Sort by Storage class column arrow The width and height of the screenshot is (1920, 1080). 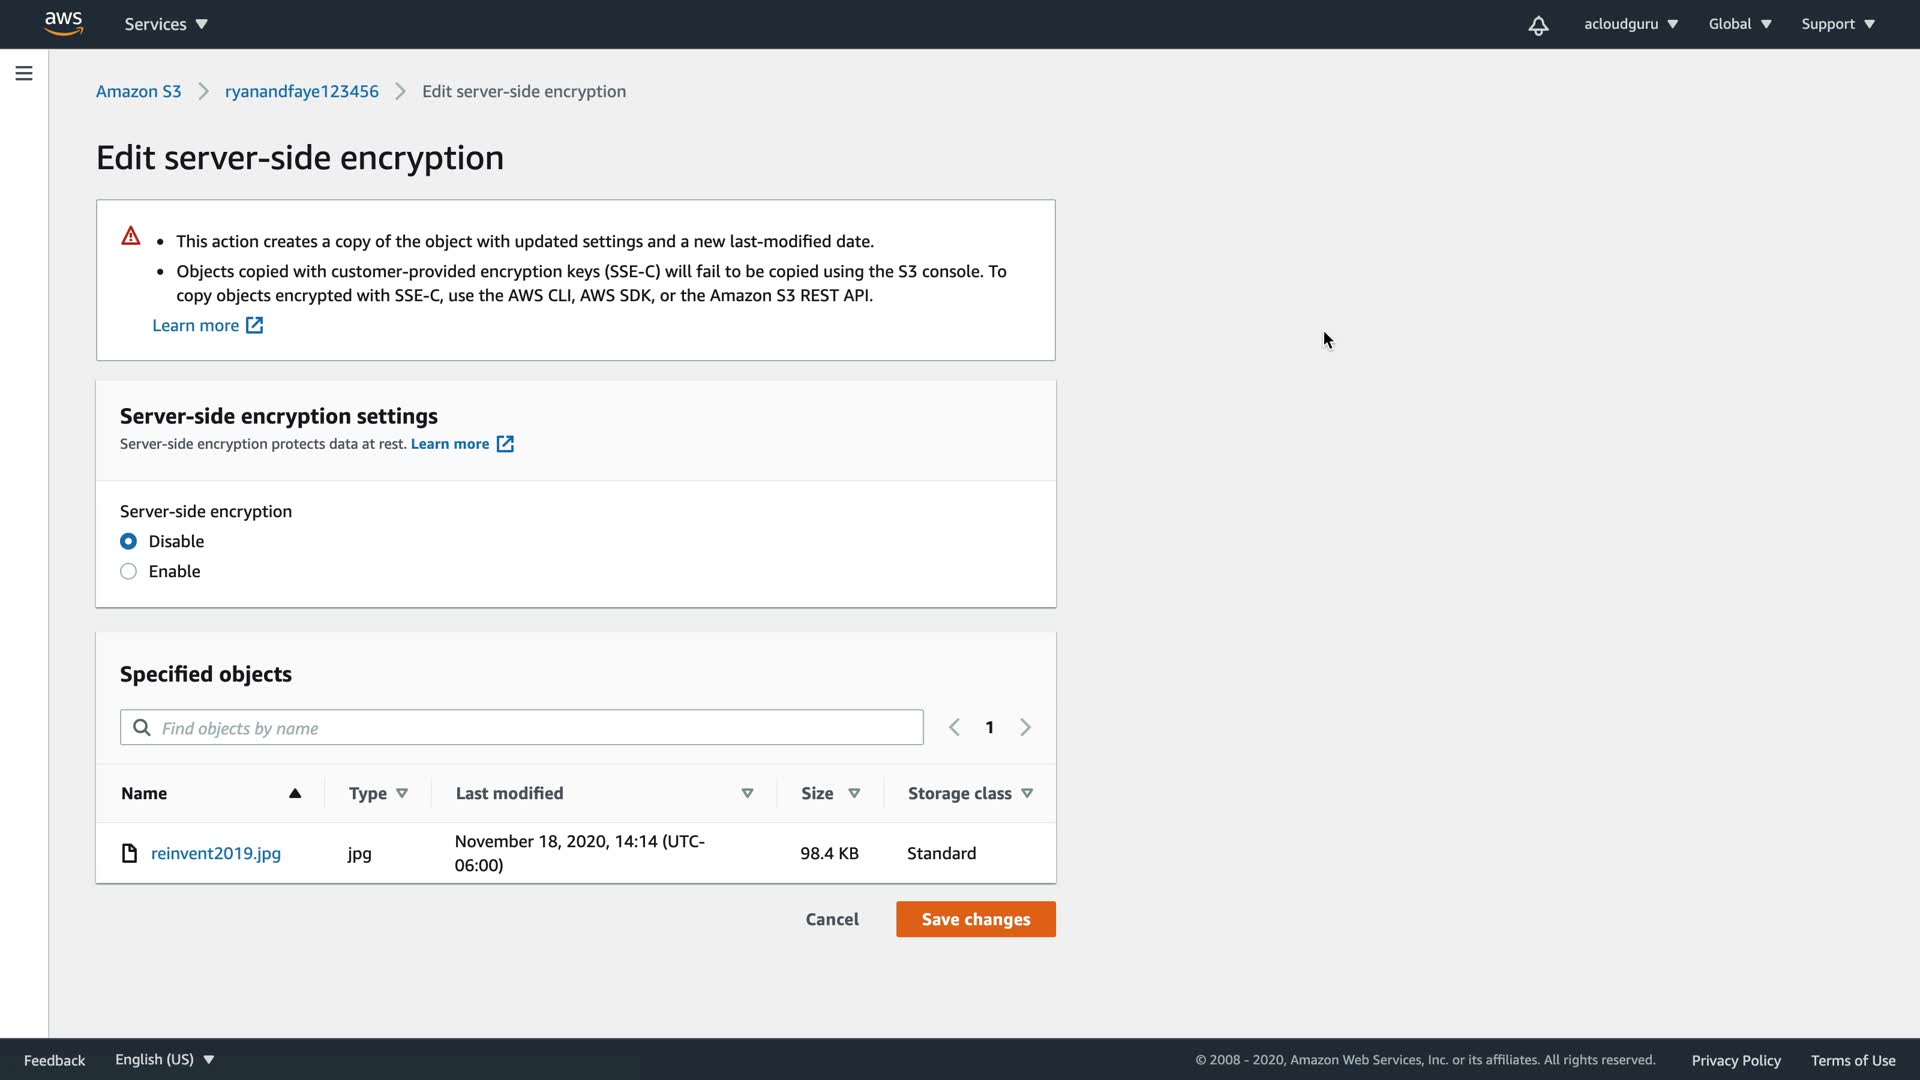1027,793
